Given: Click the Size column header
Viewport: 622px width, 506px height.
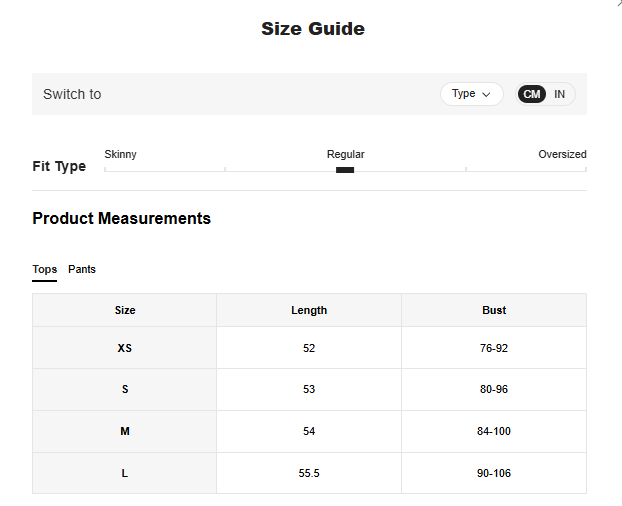Looking at the screenshot, I should [125, 310].
